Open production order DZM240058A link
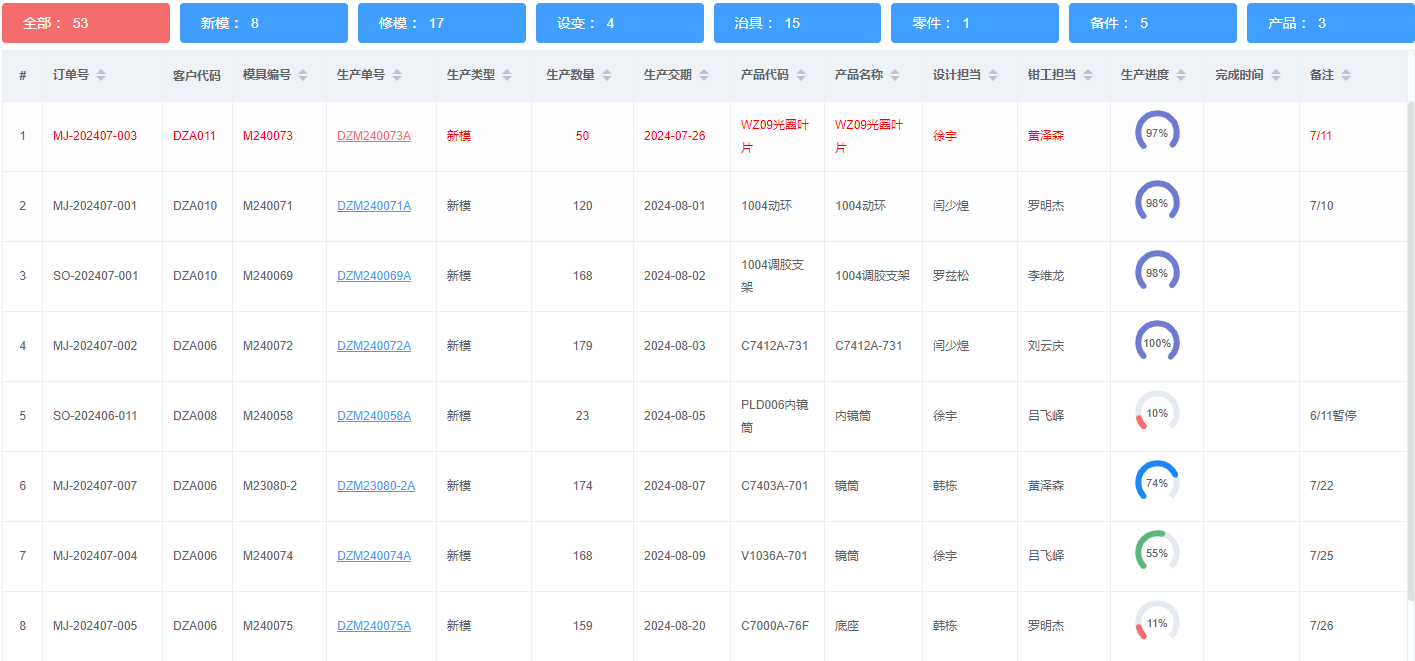Screen dimensions: 1415x661 click(374, 416)
